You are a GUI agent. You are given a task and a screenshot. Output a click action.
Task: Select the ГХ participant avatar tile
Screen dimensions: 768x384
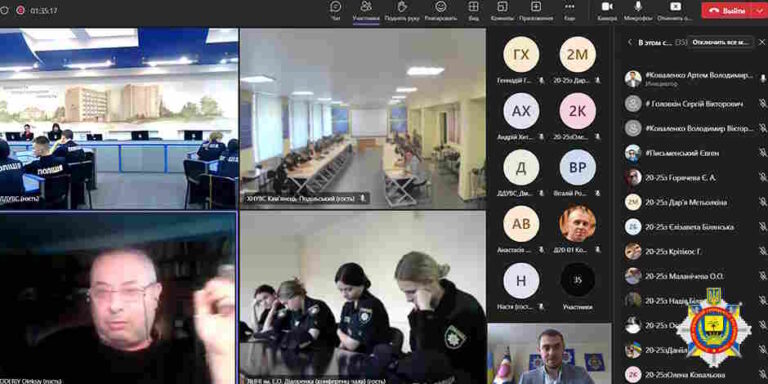click(x=521, y=54)
